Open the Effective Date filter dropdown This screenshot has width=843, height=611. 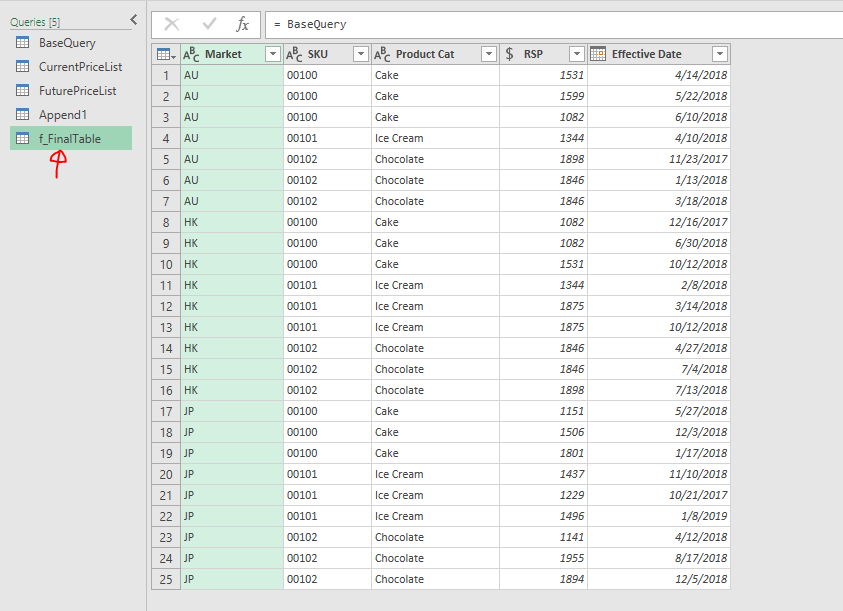719,54
